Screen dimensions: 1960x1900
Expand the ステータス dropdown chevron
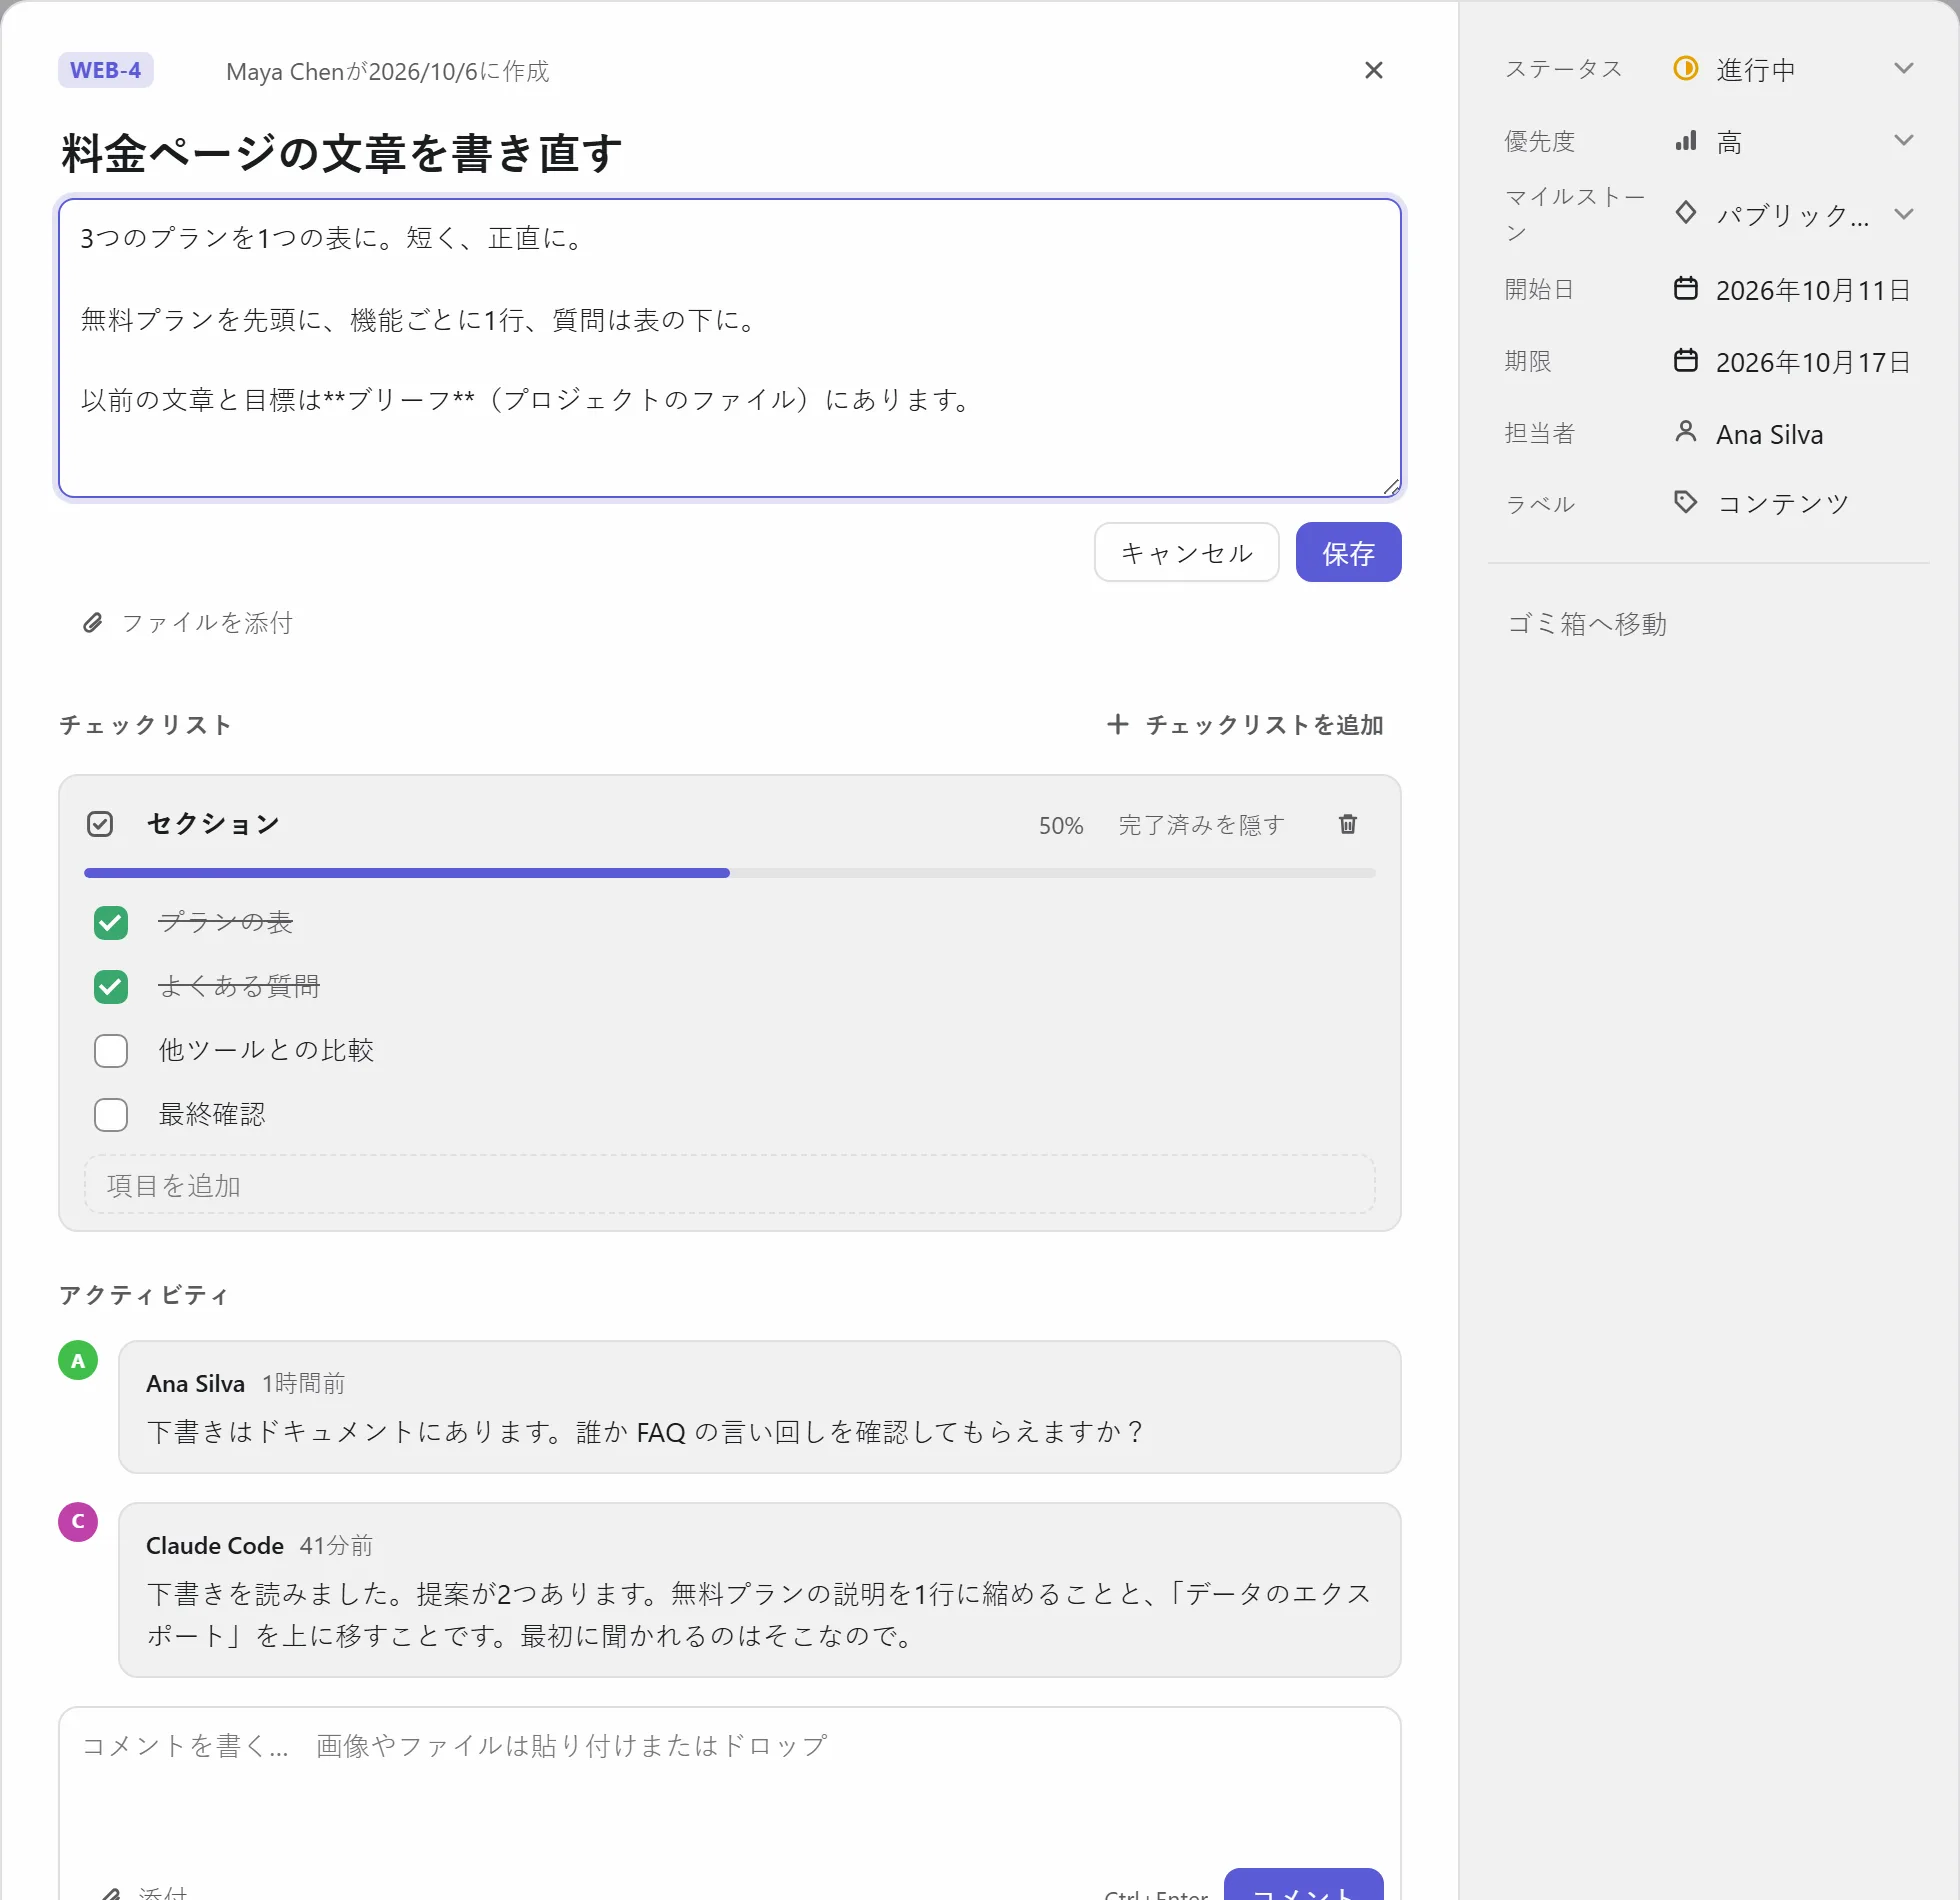click(x=1903, y=68)
